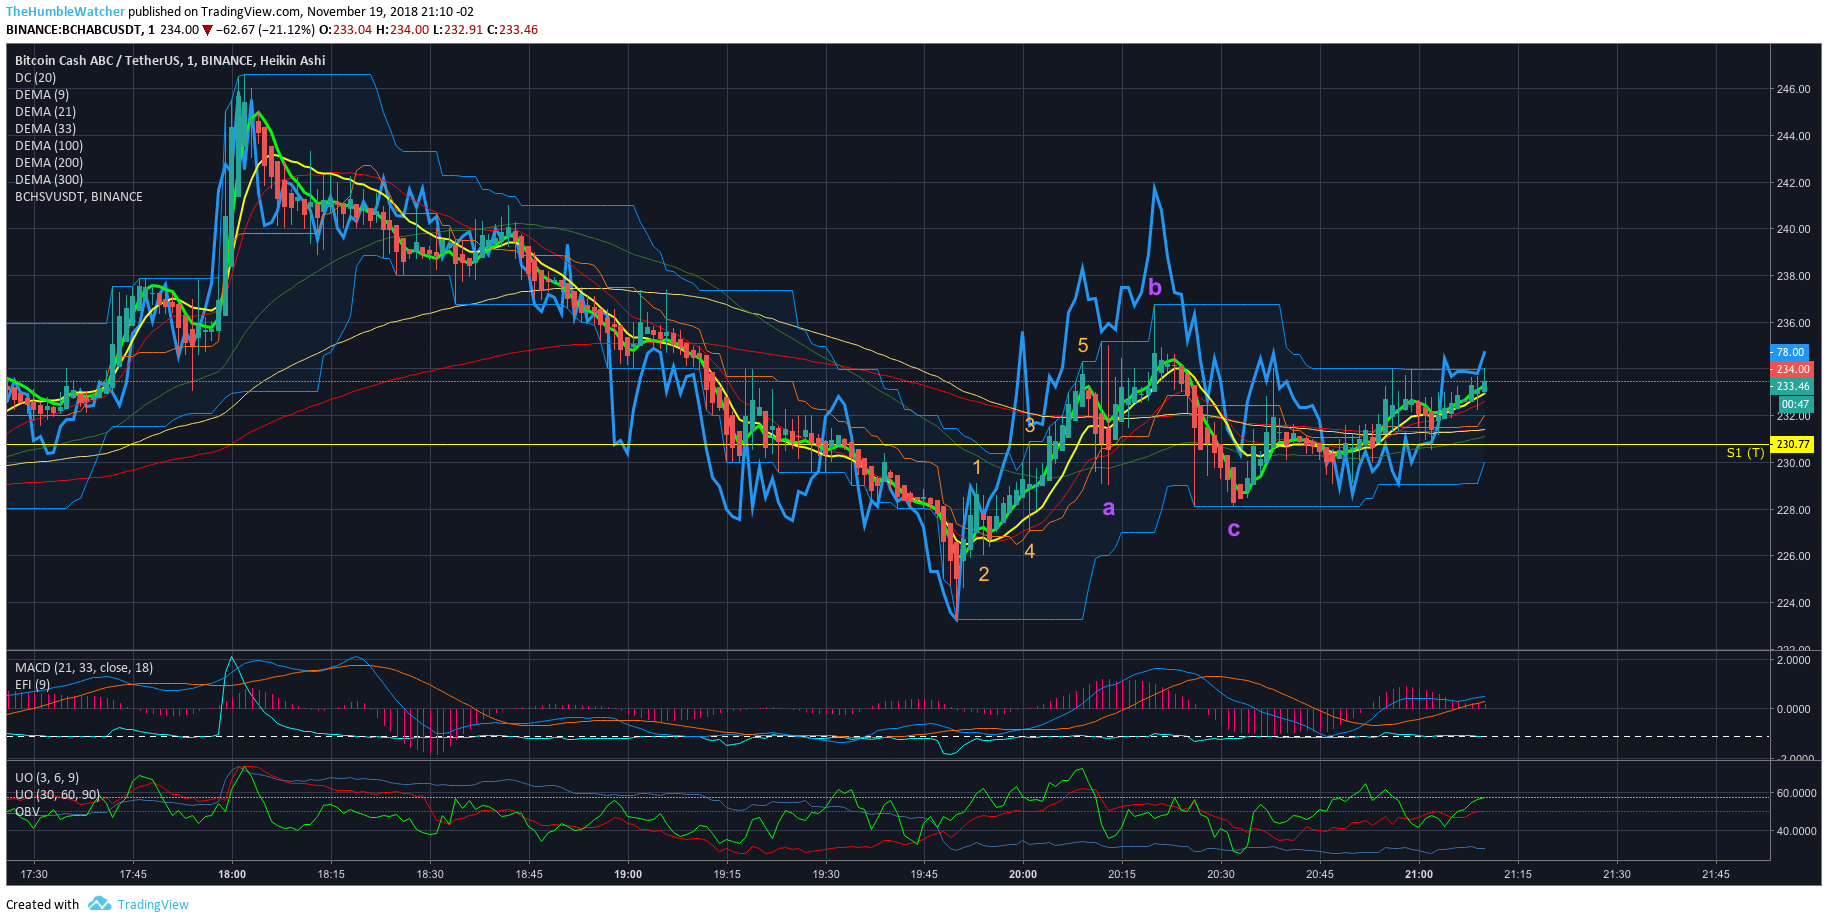The width and height of the screenshot is (1828, 922).
Task: Select the UO (3, 6, 9) indicator label
Action: (x=47, y=777)
